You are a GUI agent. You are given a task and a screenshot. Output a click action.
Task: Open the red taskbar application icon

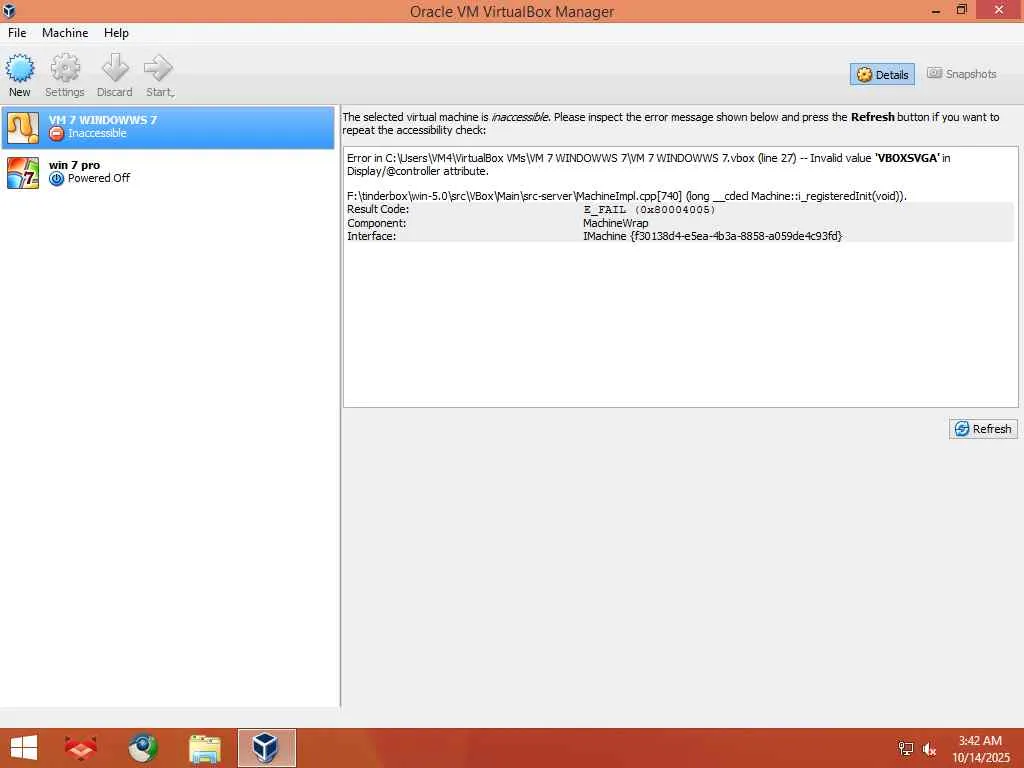coord(80,748)
